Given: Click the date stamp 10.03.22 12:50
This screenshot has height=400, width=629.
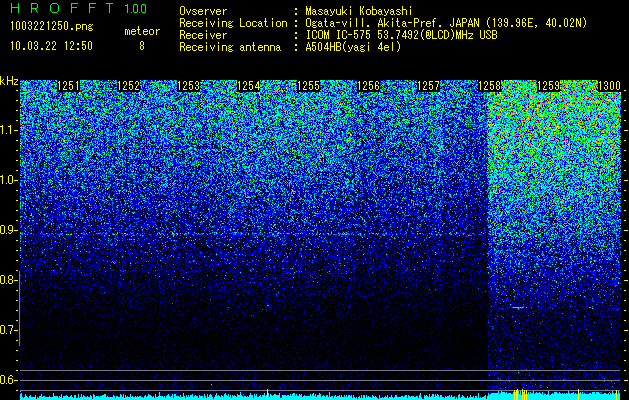Looking at the screenshot, I should (51, 46).
